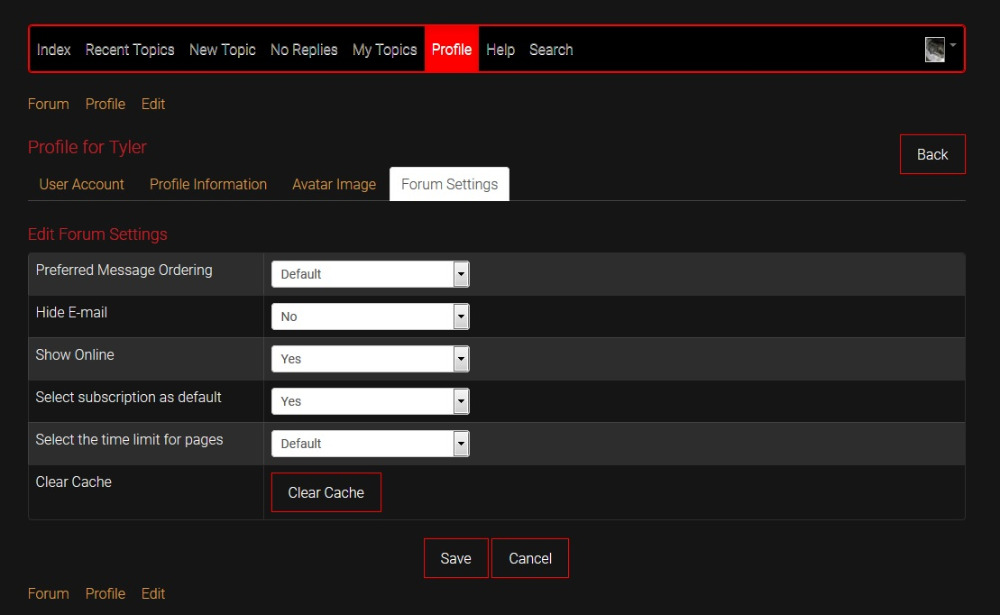
Task: Click the user avatar icon in navbar
Action: click(935, 50)
